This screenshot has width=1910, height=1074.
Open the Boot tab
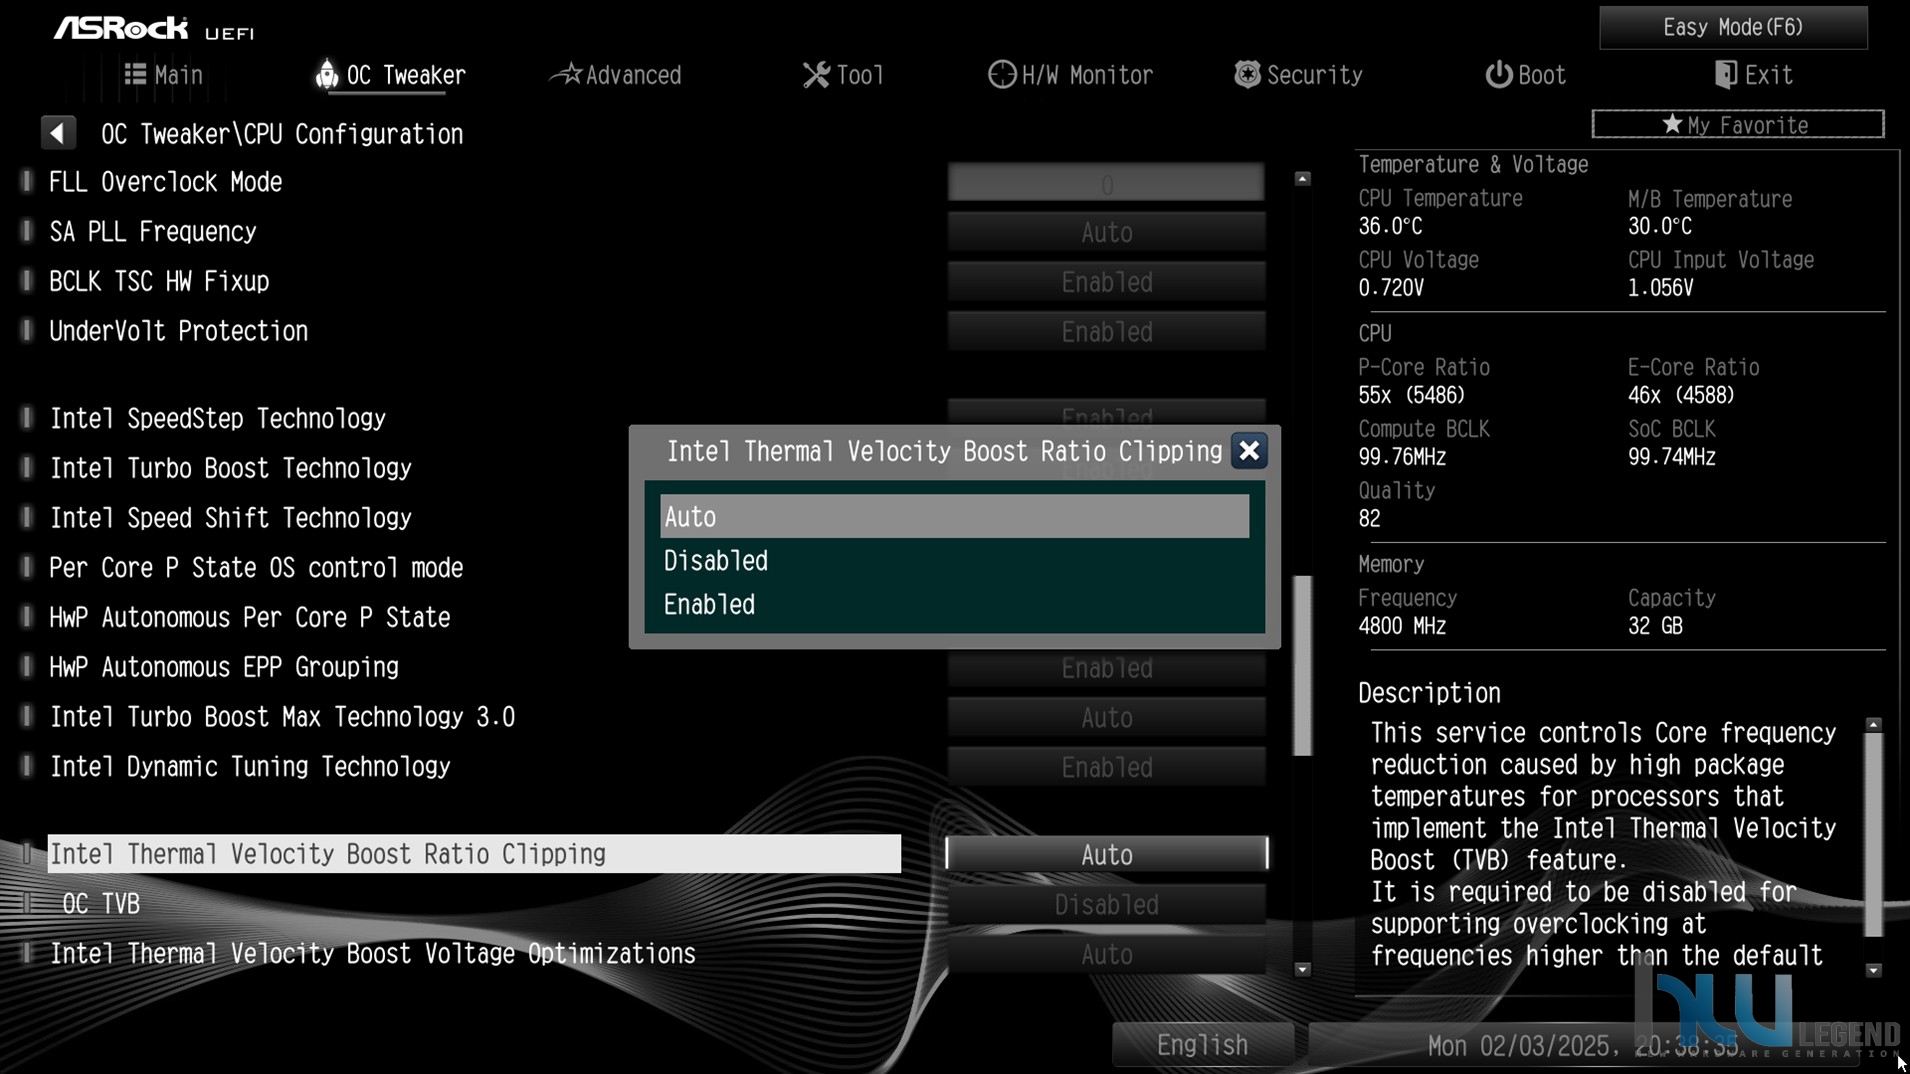1525,75
